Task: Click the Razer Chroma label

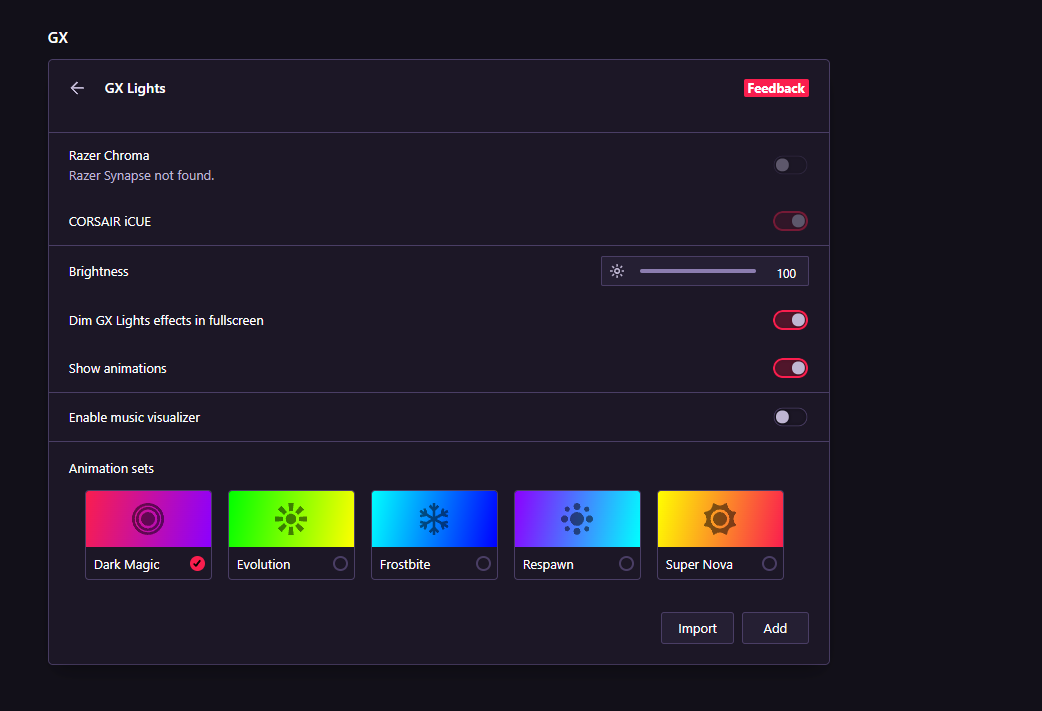Action: (109, 155)
